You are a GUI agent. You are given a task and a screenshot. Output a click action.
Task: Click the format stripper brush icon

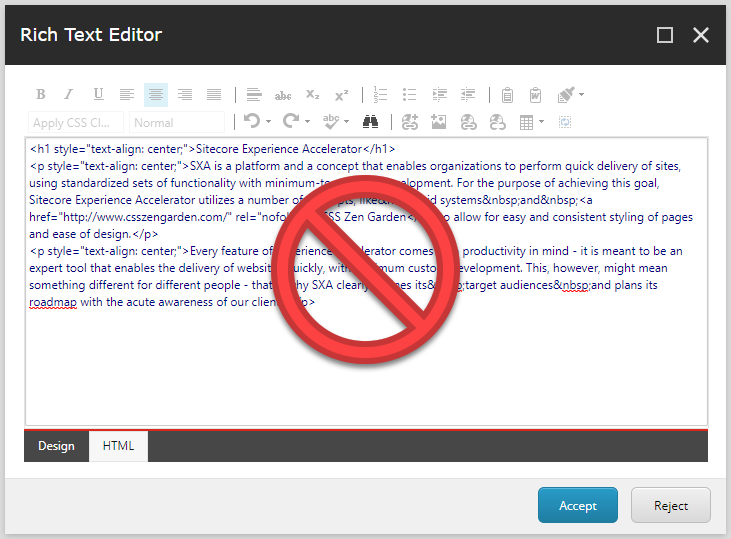(566, 95)
